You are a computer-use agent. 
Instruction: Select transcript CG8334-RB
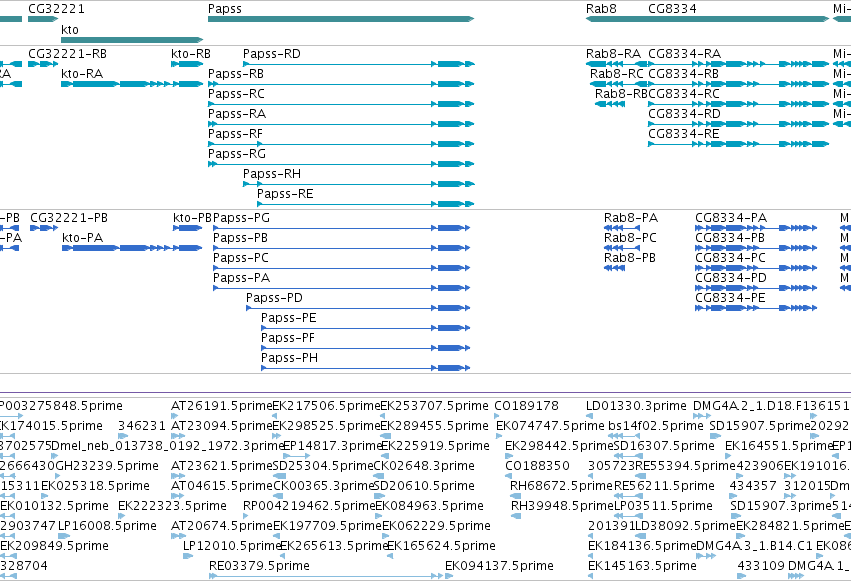click(739, 84)
